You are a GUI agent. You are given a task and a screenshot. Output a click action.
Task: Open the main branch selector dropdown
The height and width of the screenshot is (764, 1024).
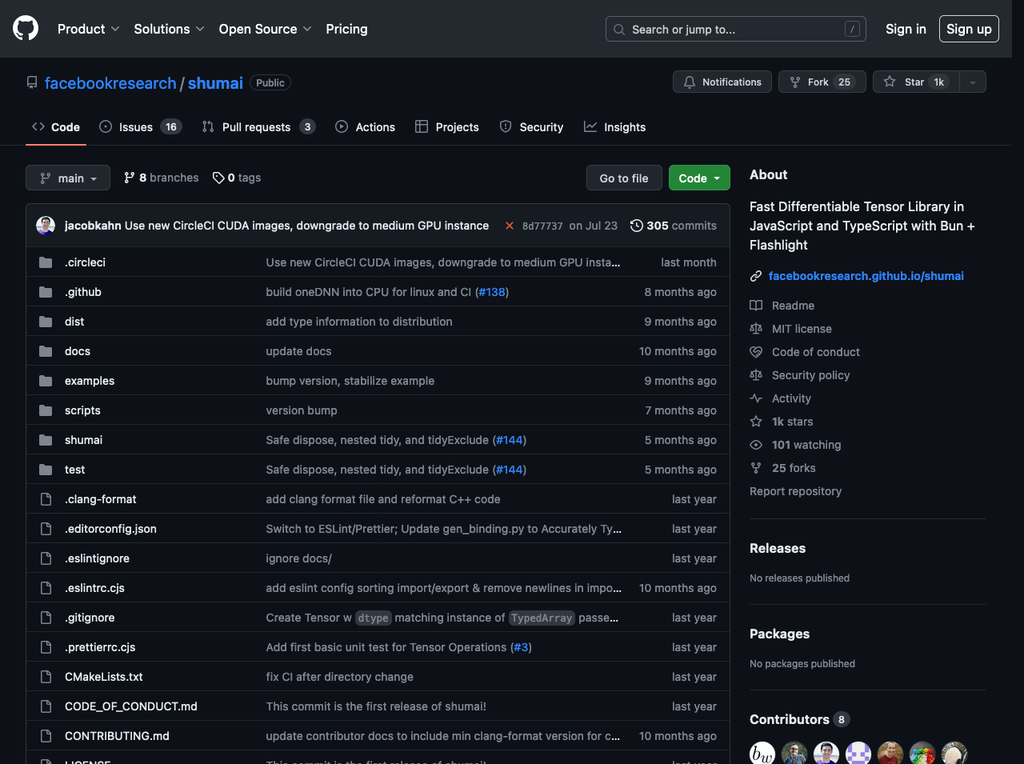(68, 178)
